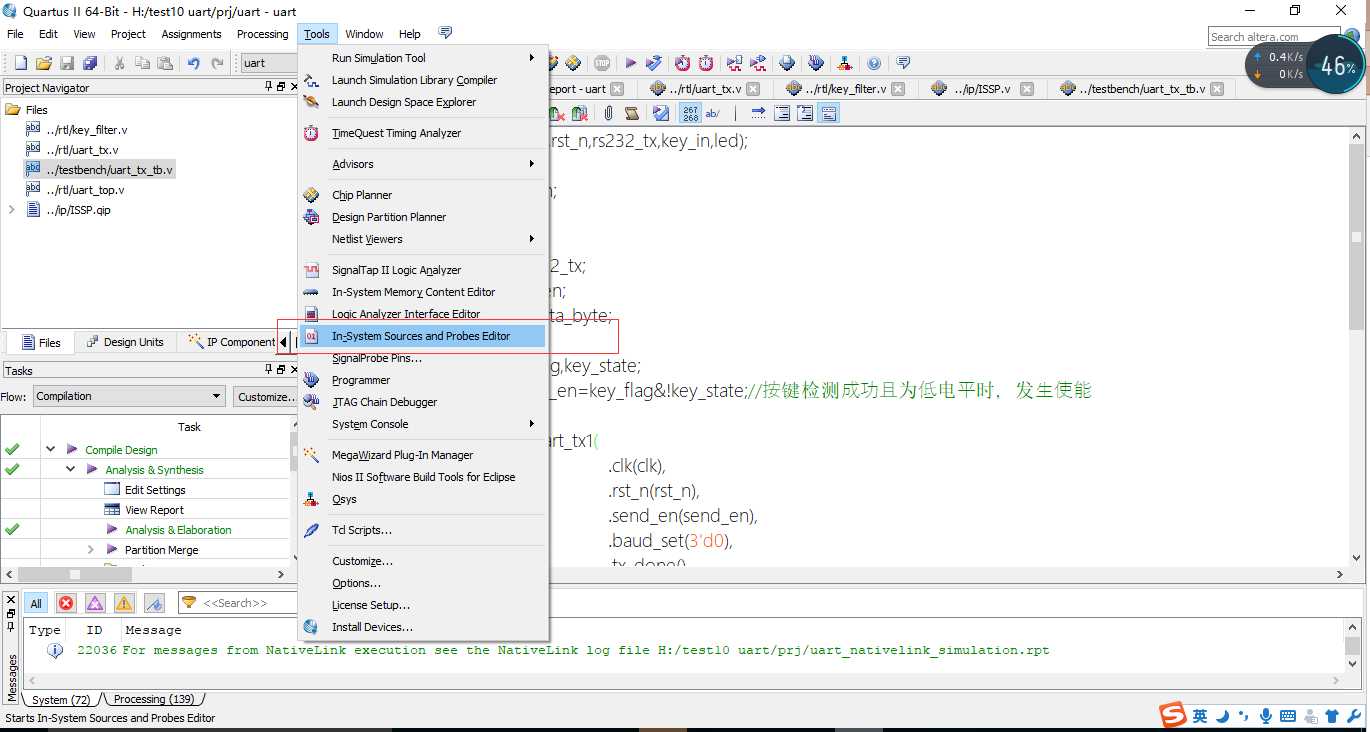Viewport: 1370px width, 732px height.
Task: Collapse Compile Design task tree
Action: point(50,450)
